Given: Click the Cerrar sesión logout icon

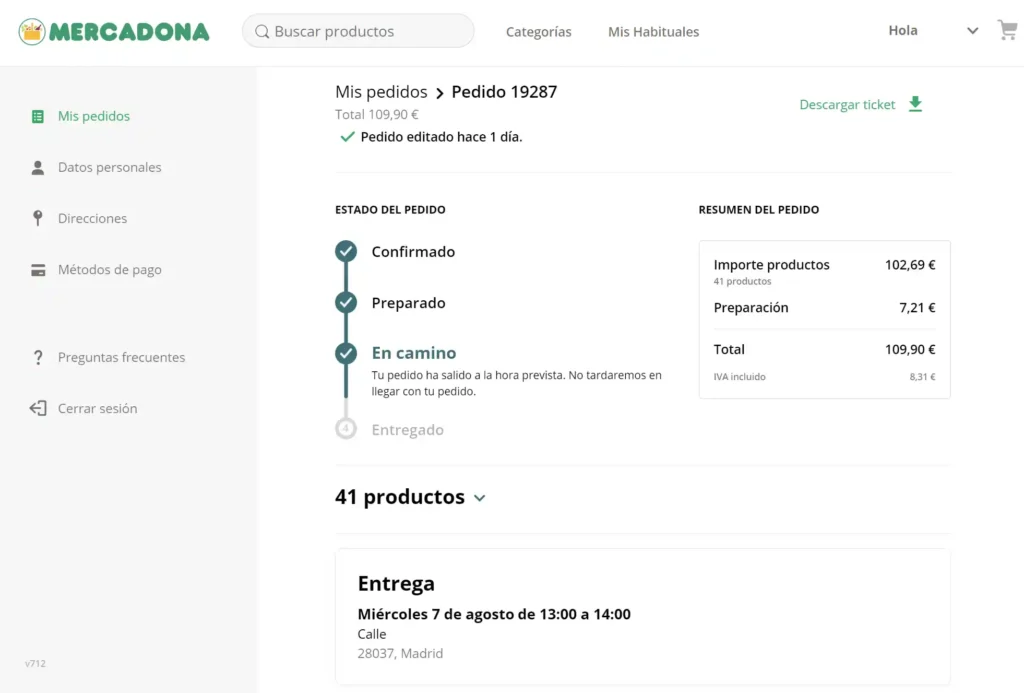Looking at the screenshot, I should click(x=38, y=408).
